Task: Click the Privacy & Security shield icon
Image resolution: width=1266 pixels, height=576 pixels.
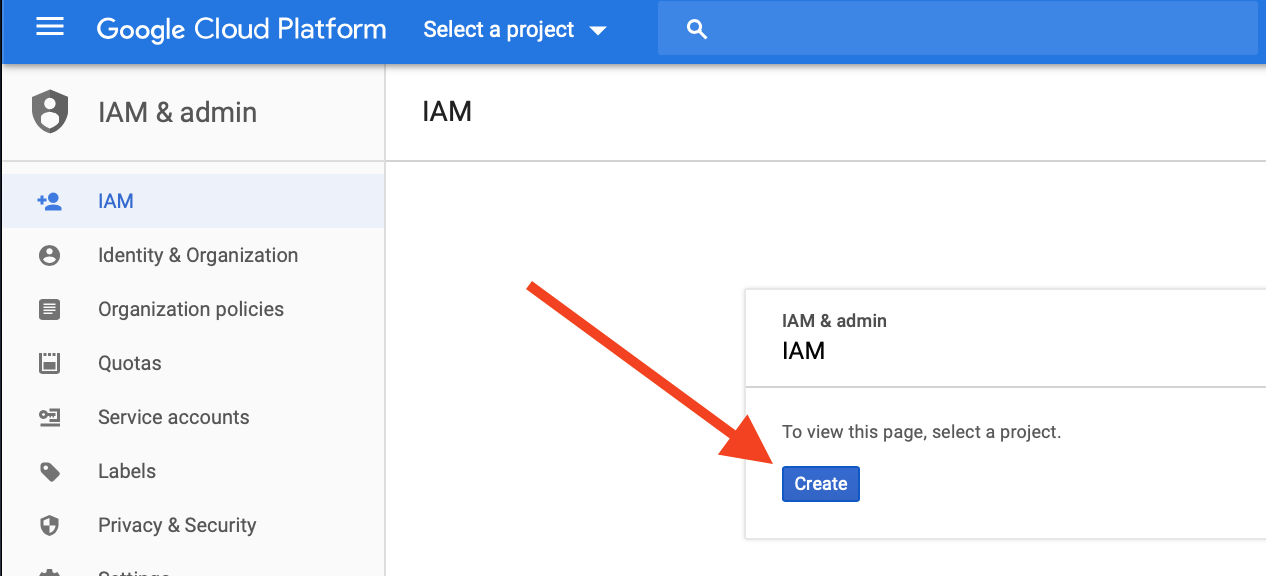Action: tap(49, 525)
